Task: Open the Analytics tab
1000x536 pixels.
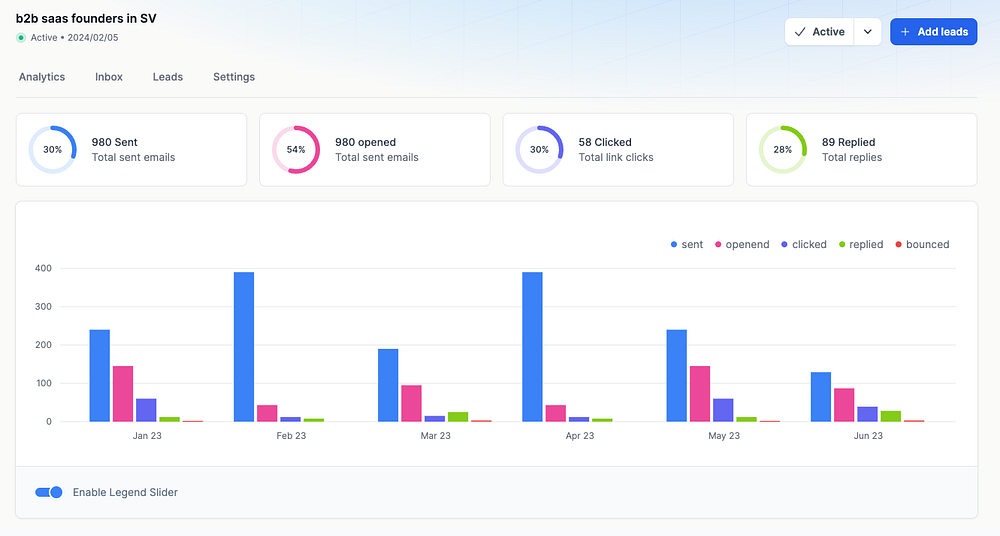Action: click(x=42, y=77)
